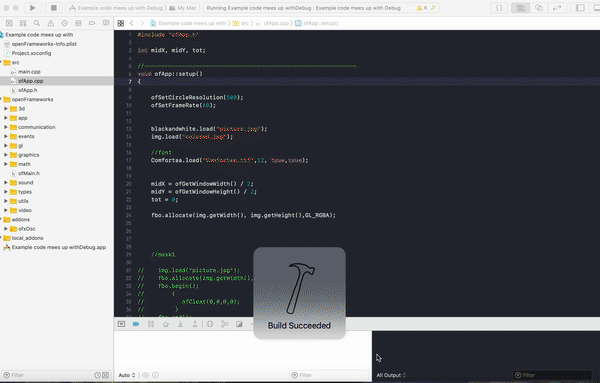Expand the 3d folder
Screen dimensions: 600x383
[x=6, y=109]
